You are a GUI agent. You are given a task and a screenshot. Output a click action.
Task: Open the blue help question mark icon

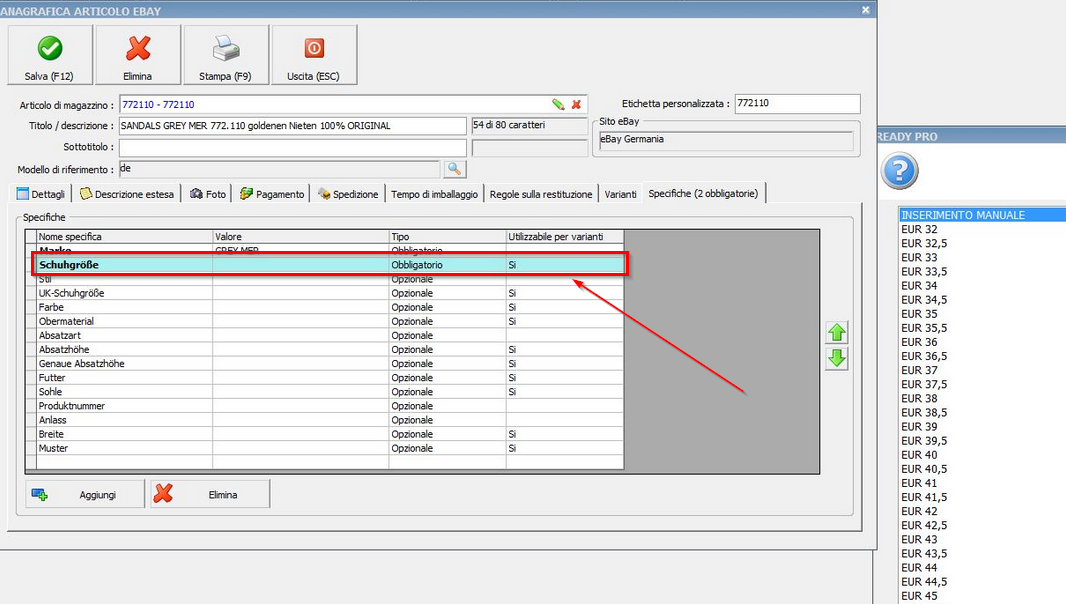click(899, 171)
